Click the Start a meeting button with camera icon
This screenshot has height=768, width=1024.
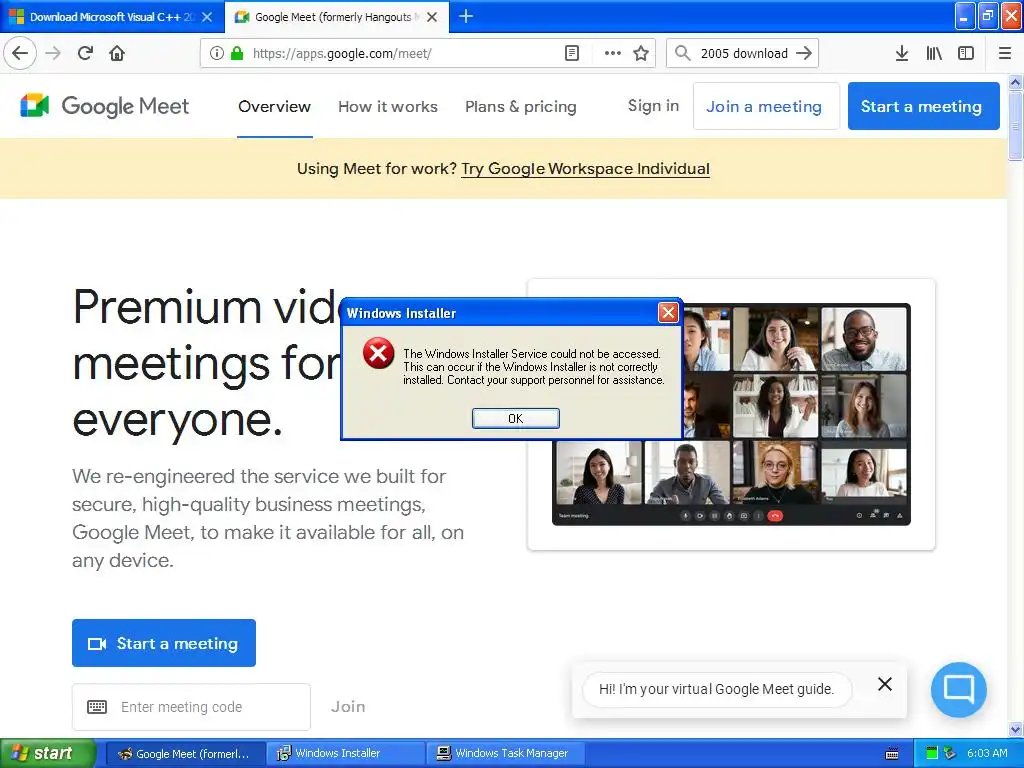pyautogui.click(x=164, y=643)
